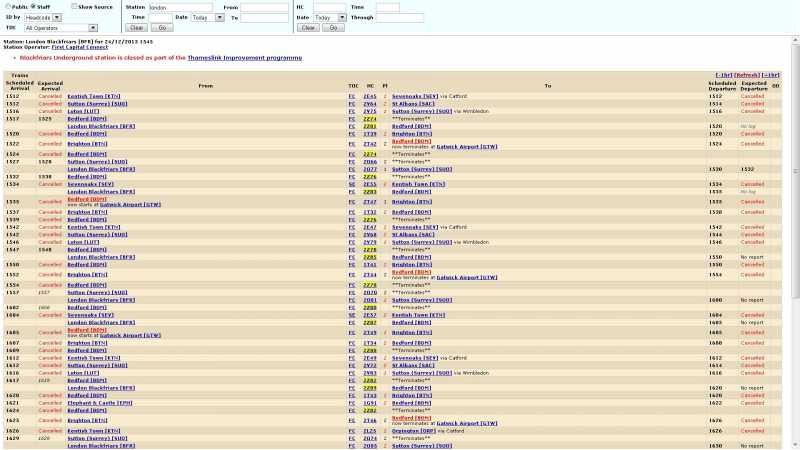Open Sevenoaks [SEV] destination in 2E45 row

pos(415,96)
